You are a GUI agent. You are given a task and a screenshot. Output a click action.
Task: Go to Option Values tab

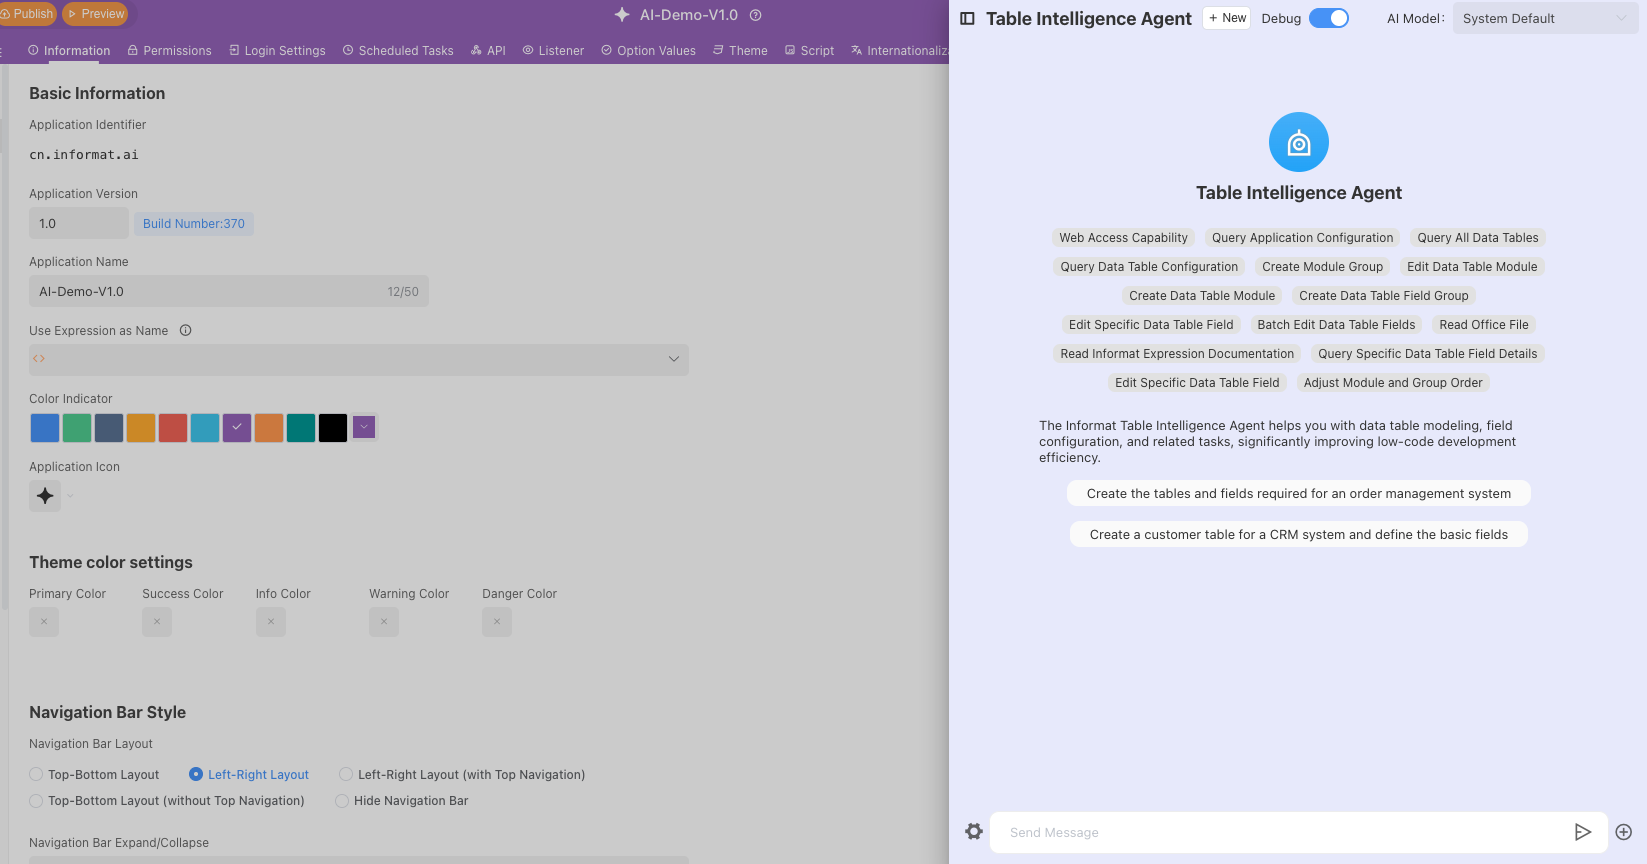click(x=648, y=50)
